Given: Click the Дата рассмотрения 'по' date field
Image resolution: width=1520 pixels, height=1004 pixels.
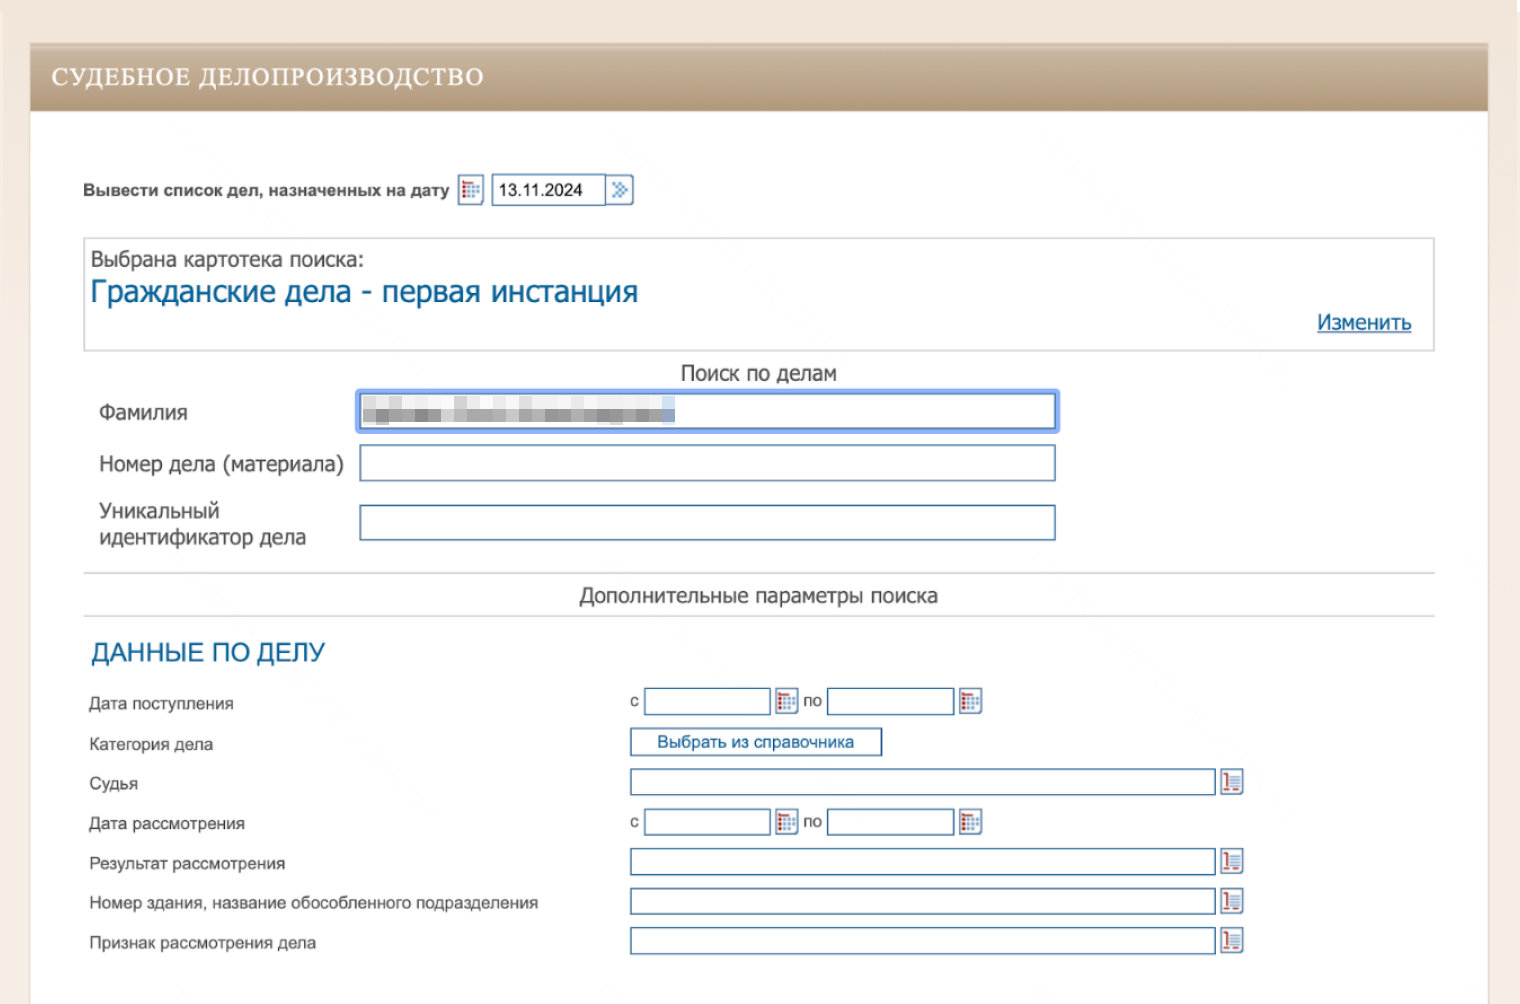Looking at the screenshot, I should coord(890,822).
